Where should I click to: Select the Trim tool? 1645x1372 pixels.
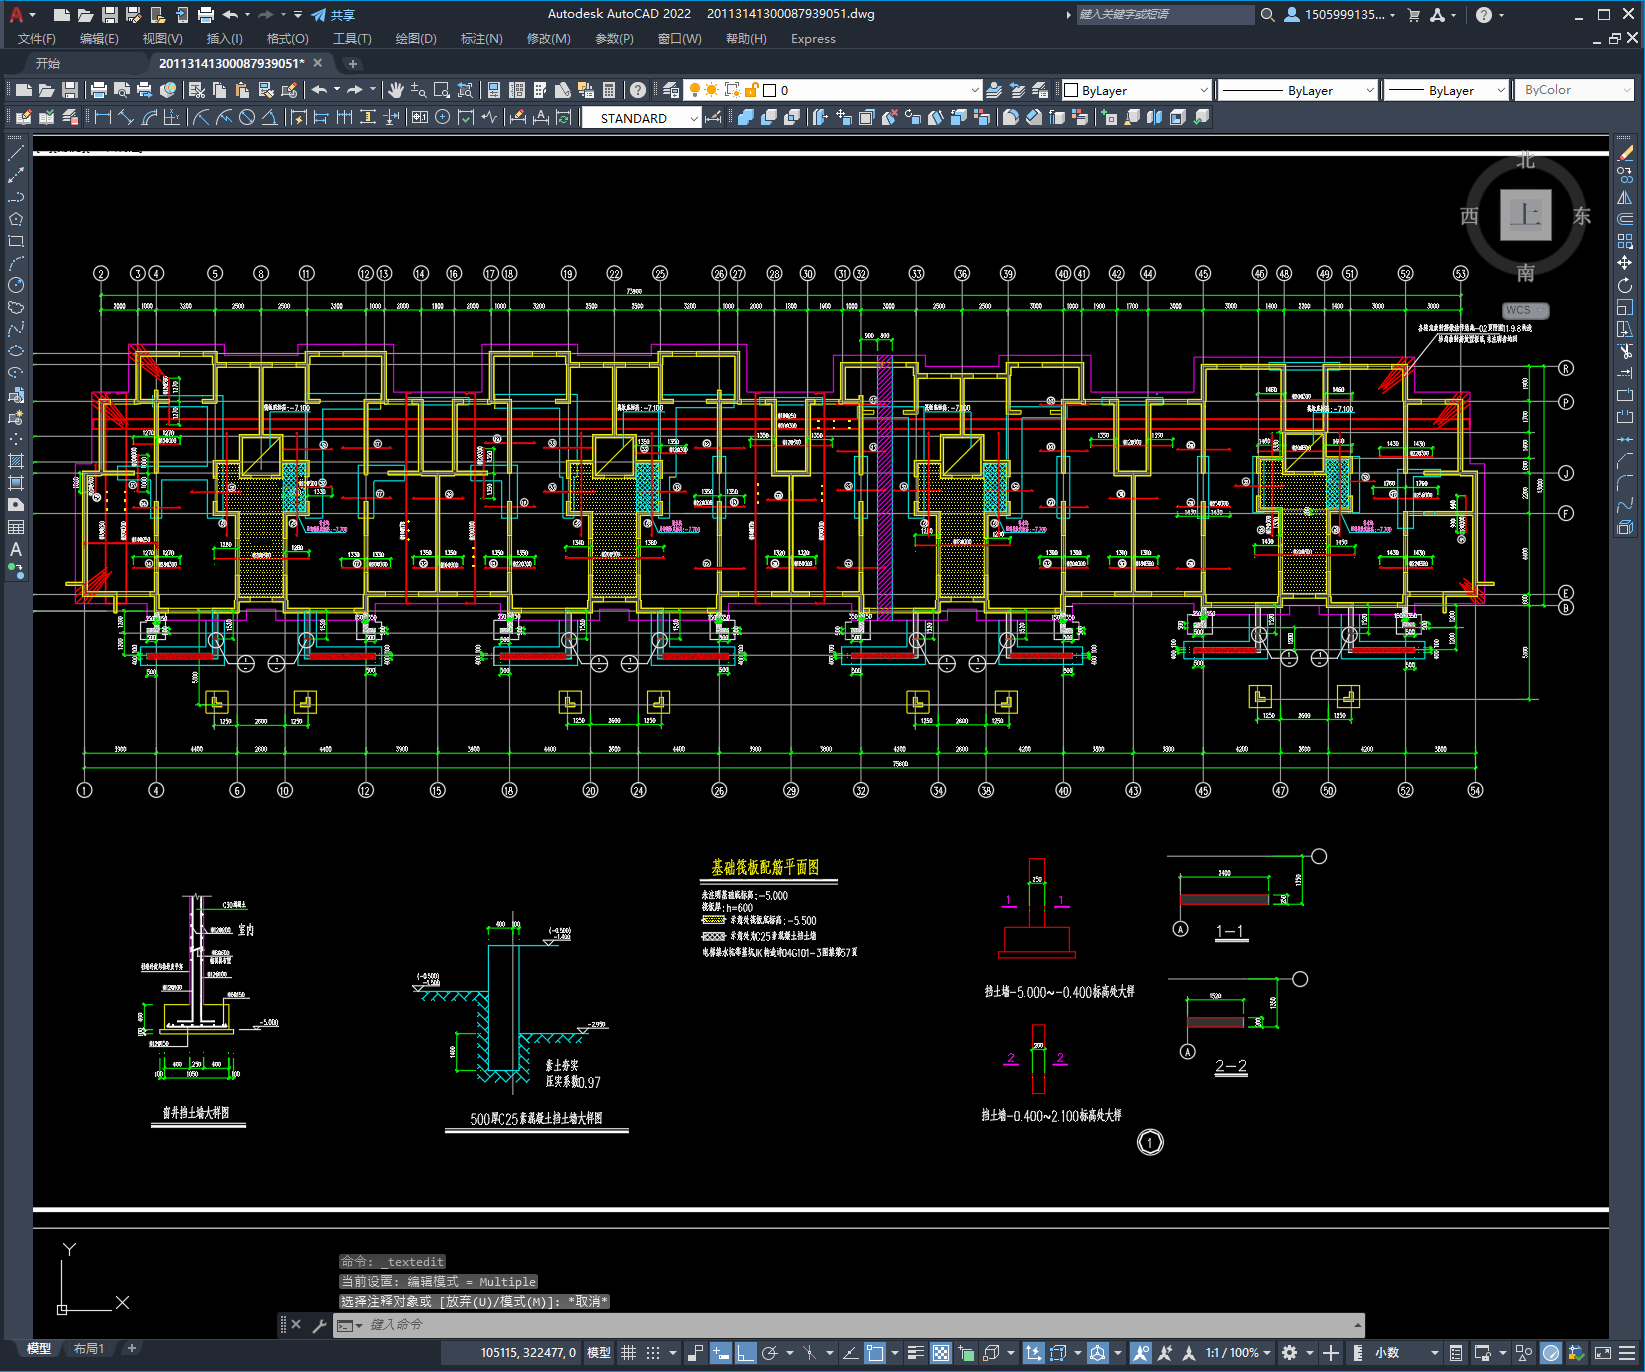coord(1625,351)
